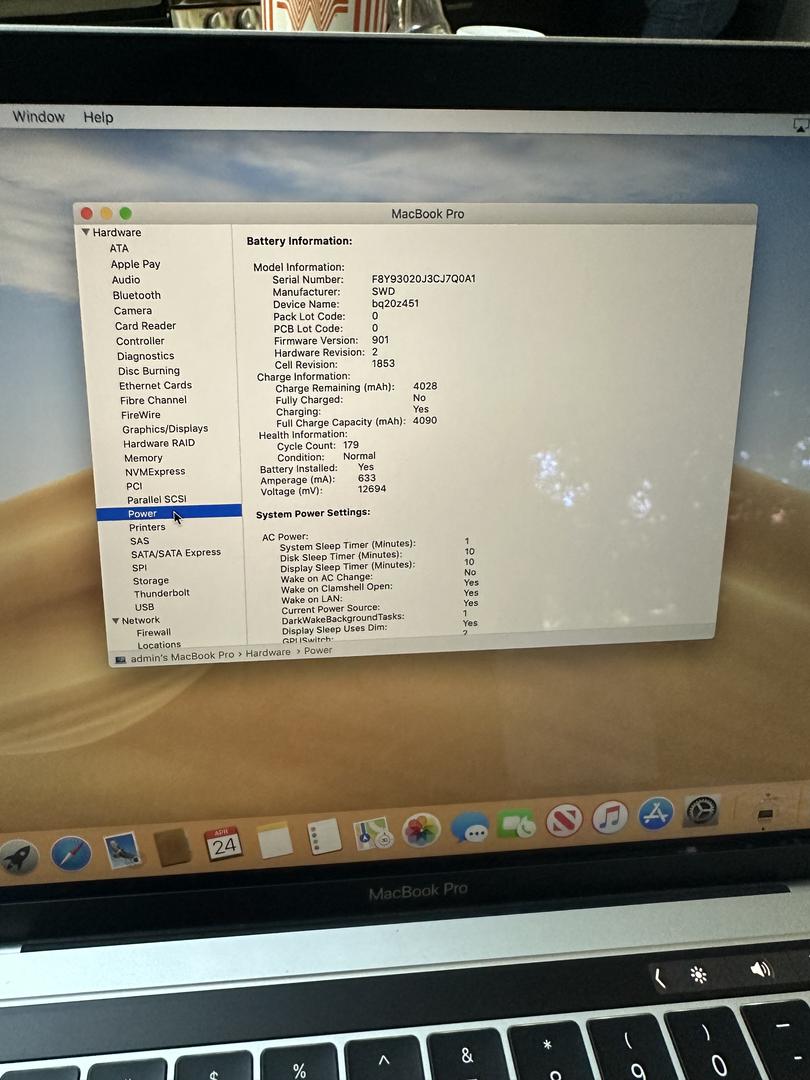Select Audio in the sidebar
This screenshot has height=1080, width=810.
[125, 280]
